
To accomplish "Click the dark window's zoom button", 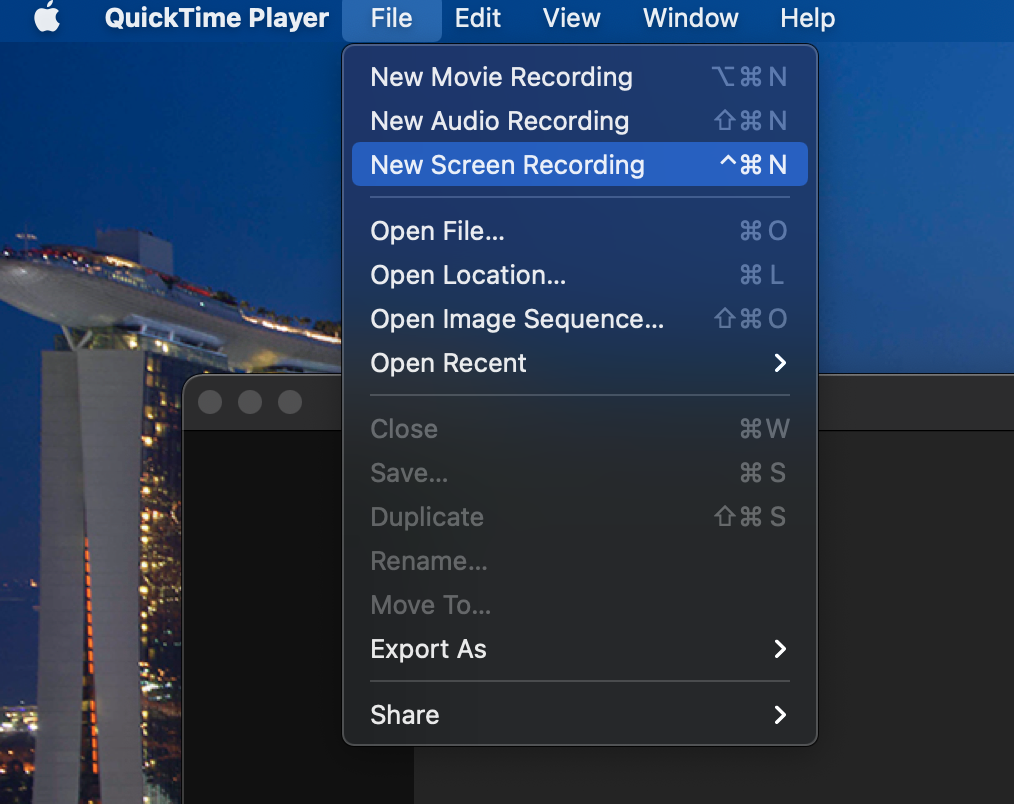I will coord(290,402).
